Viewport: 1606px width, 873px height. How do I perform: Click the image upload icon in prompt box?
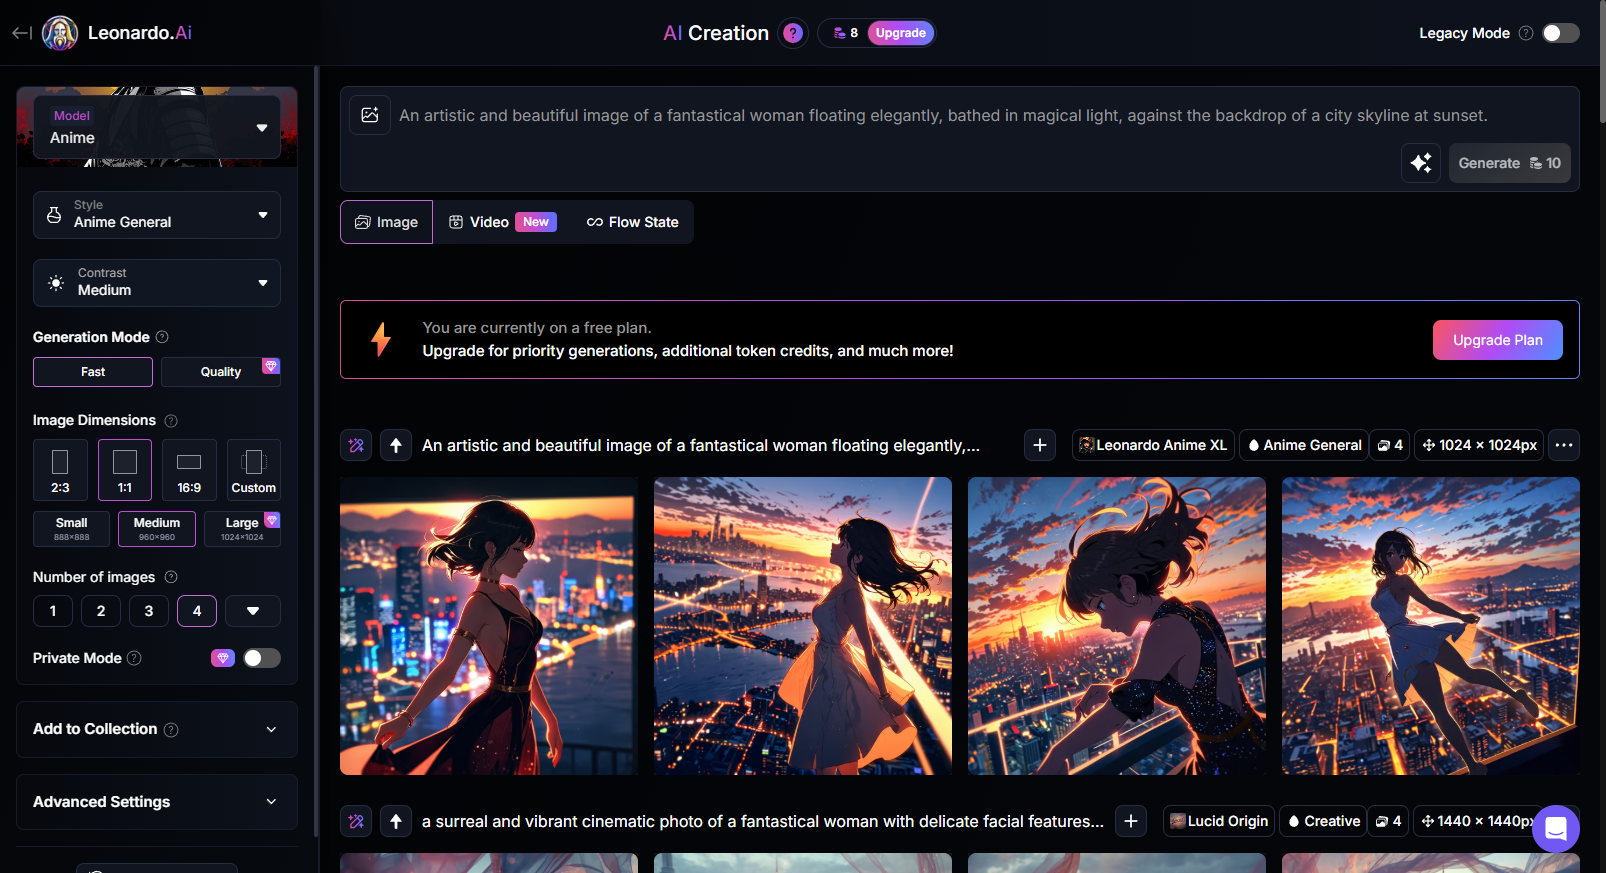pyautogui.click(x=370, y=115)
